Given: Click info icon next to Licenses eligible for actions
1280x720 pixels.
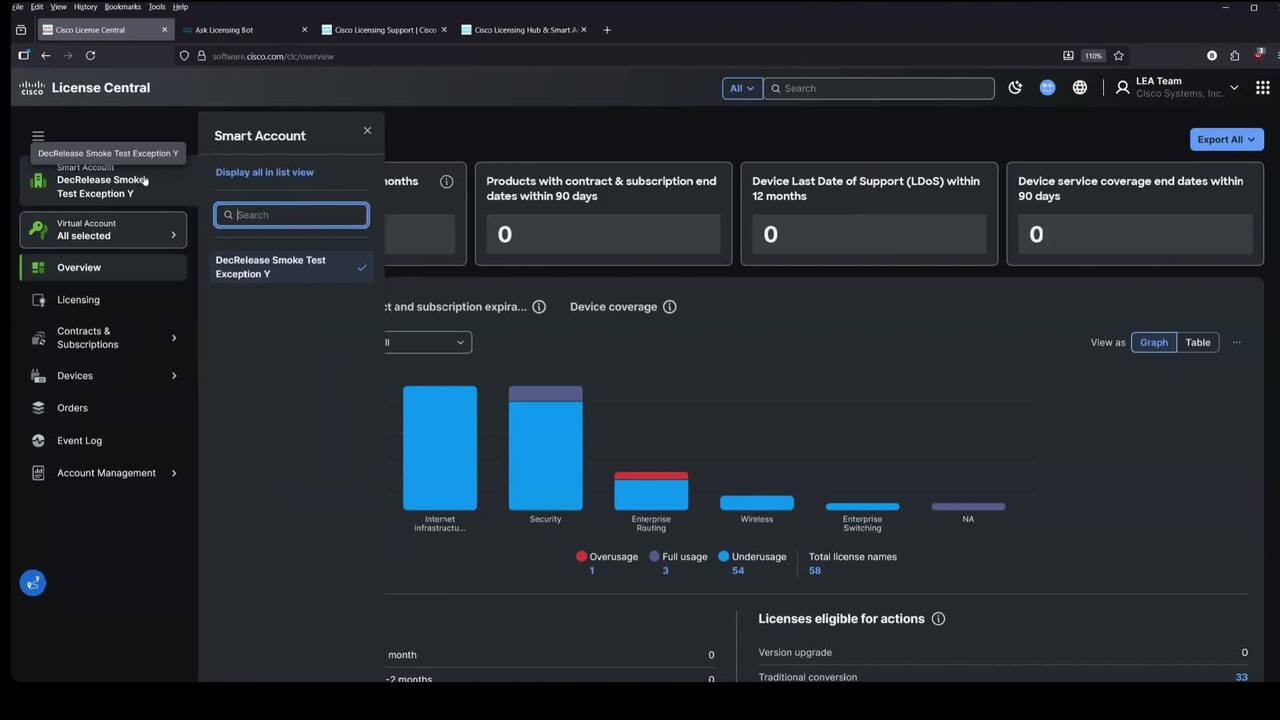Looking at the screenshot, I should point(938,619).
